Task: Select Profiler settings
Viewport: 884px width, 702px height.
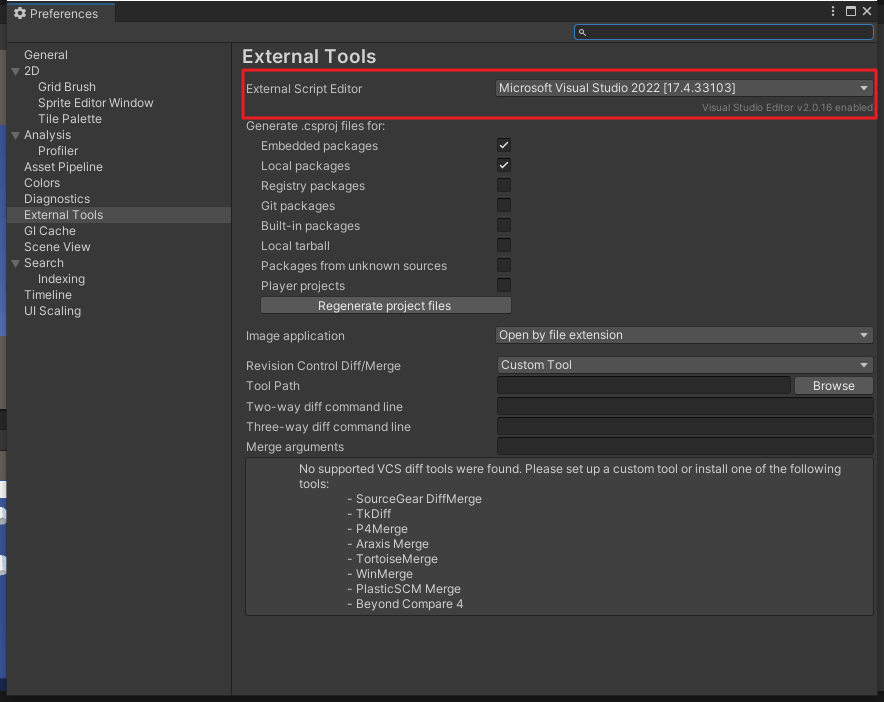Action: (58, 151)
